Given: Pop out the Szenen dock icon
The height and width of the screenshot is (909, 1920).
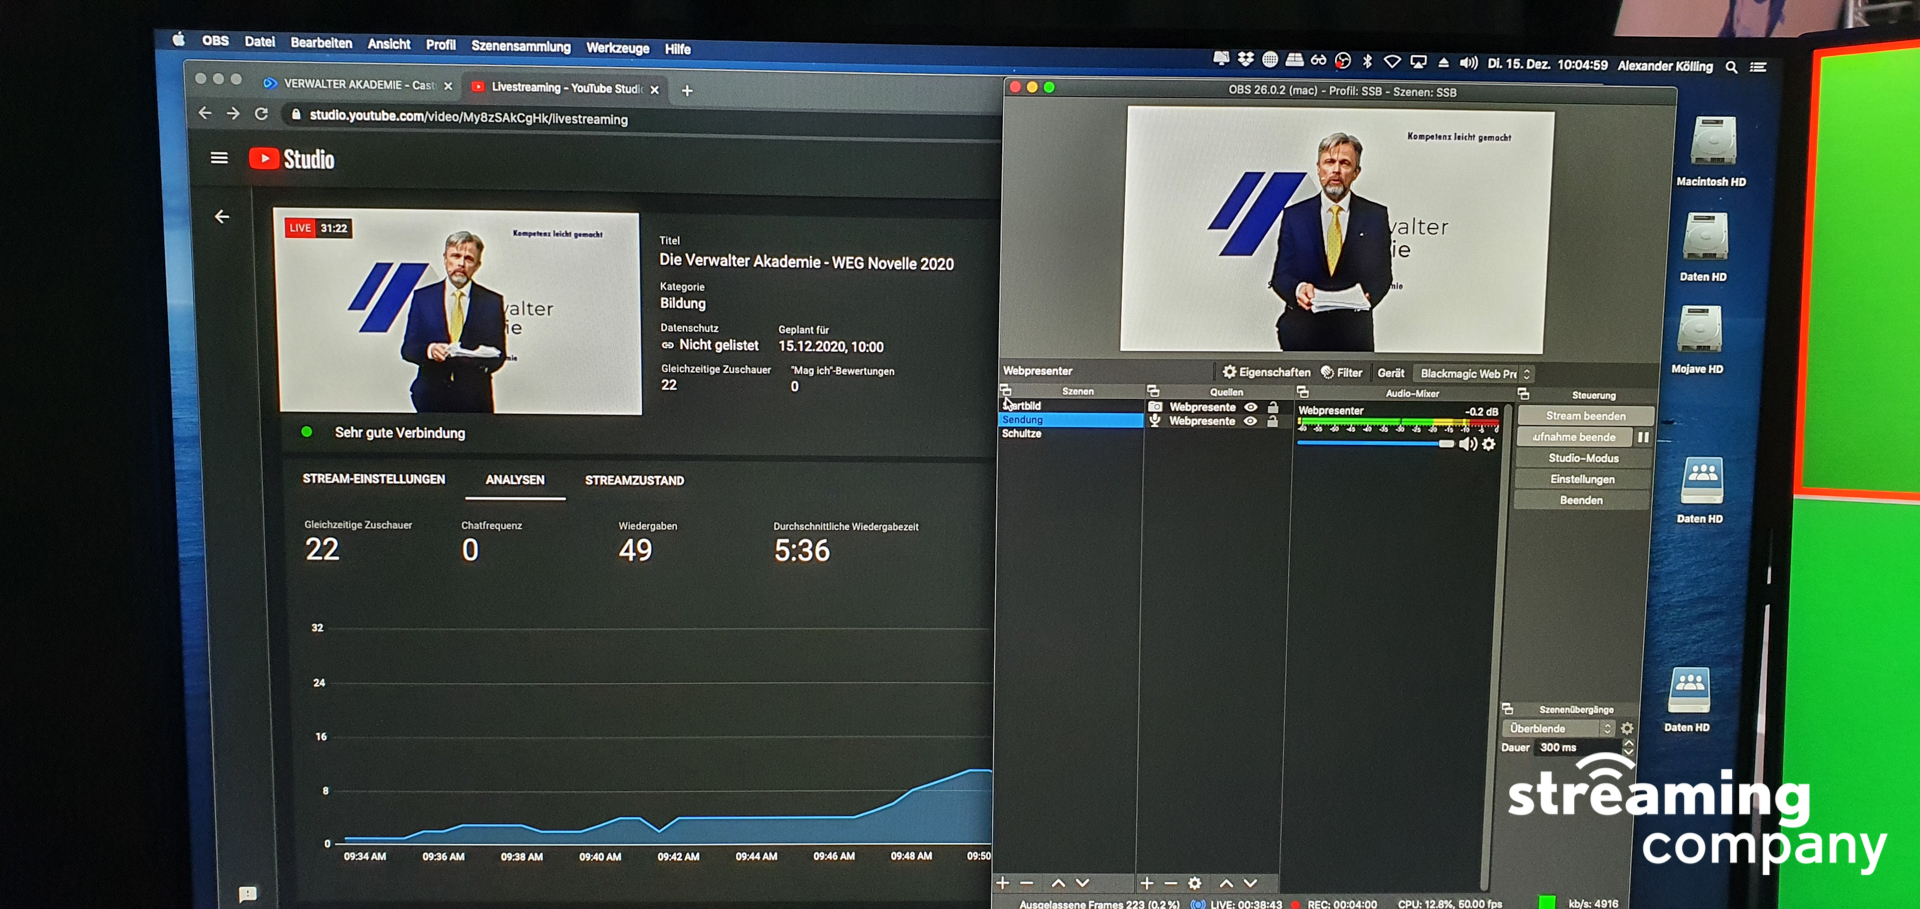Looking at the screenshot, I should [x=1006, y=391].
